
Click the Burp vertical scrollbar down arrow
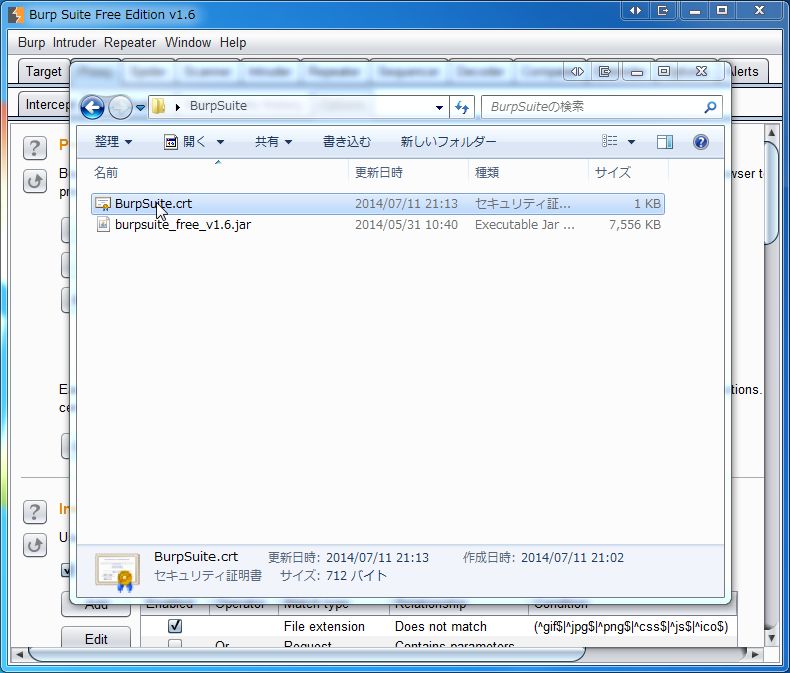click(x=772, y=638)
